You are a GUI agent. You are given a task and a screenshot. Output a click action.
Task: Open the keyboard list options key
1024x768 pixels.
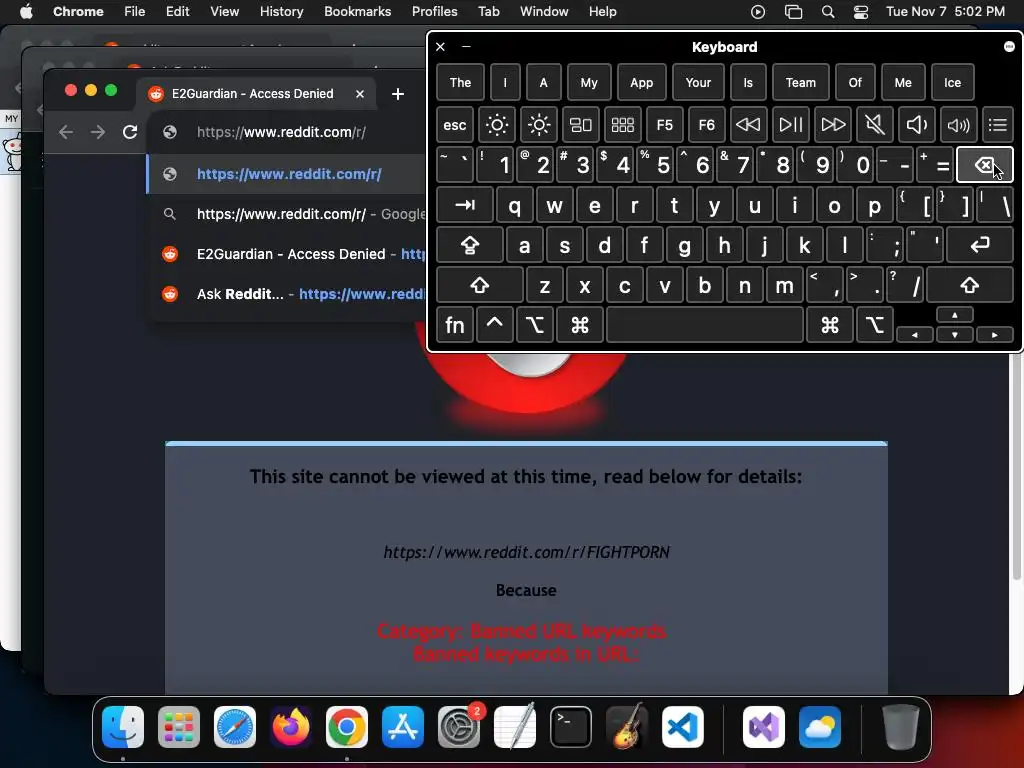[x=997, y=124]
